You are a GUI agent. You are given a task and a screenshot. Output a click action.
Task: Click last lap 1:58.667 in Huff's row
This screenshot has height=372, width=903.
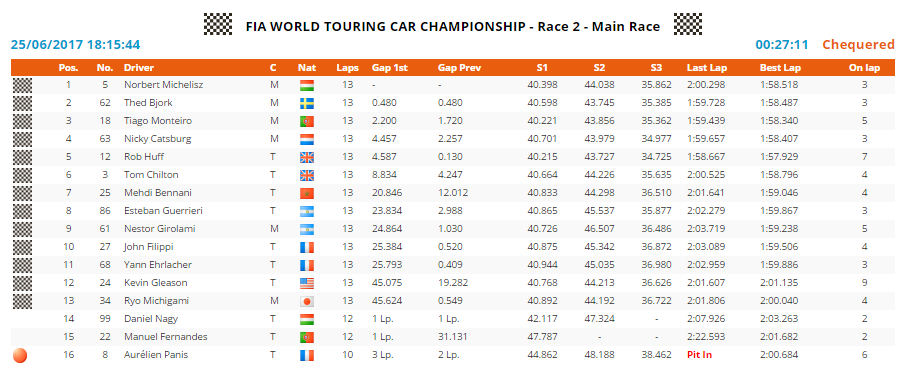(x=706, y=157)
